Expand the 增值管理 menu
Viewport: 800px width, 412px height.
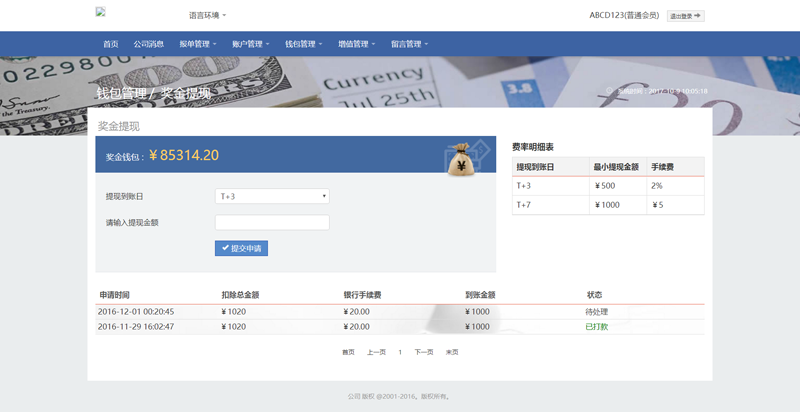click(357, 44)
